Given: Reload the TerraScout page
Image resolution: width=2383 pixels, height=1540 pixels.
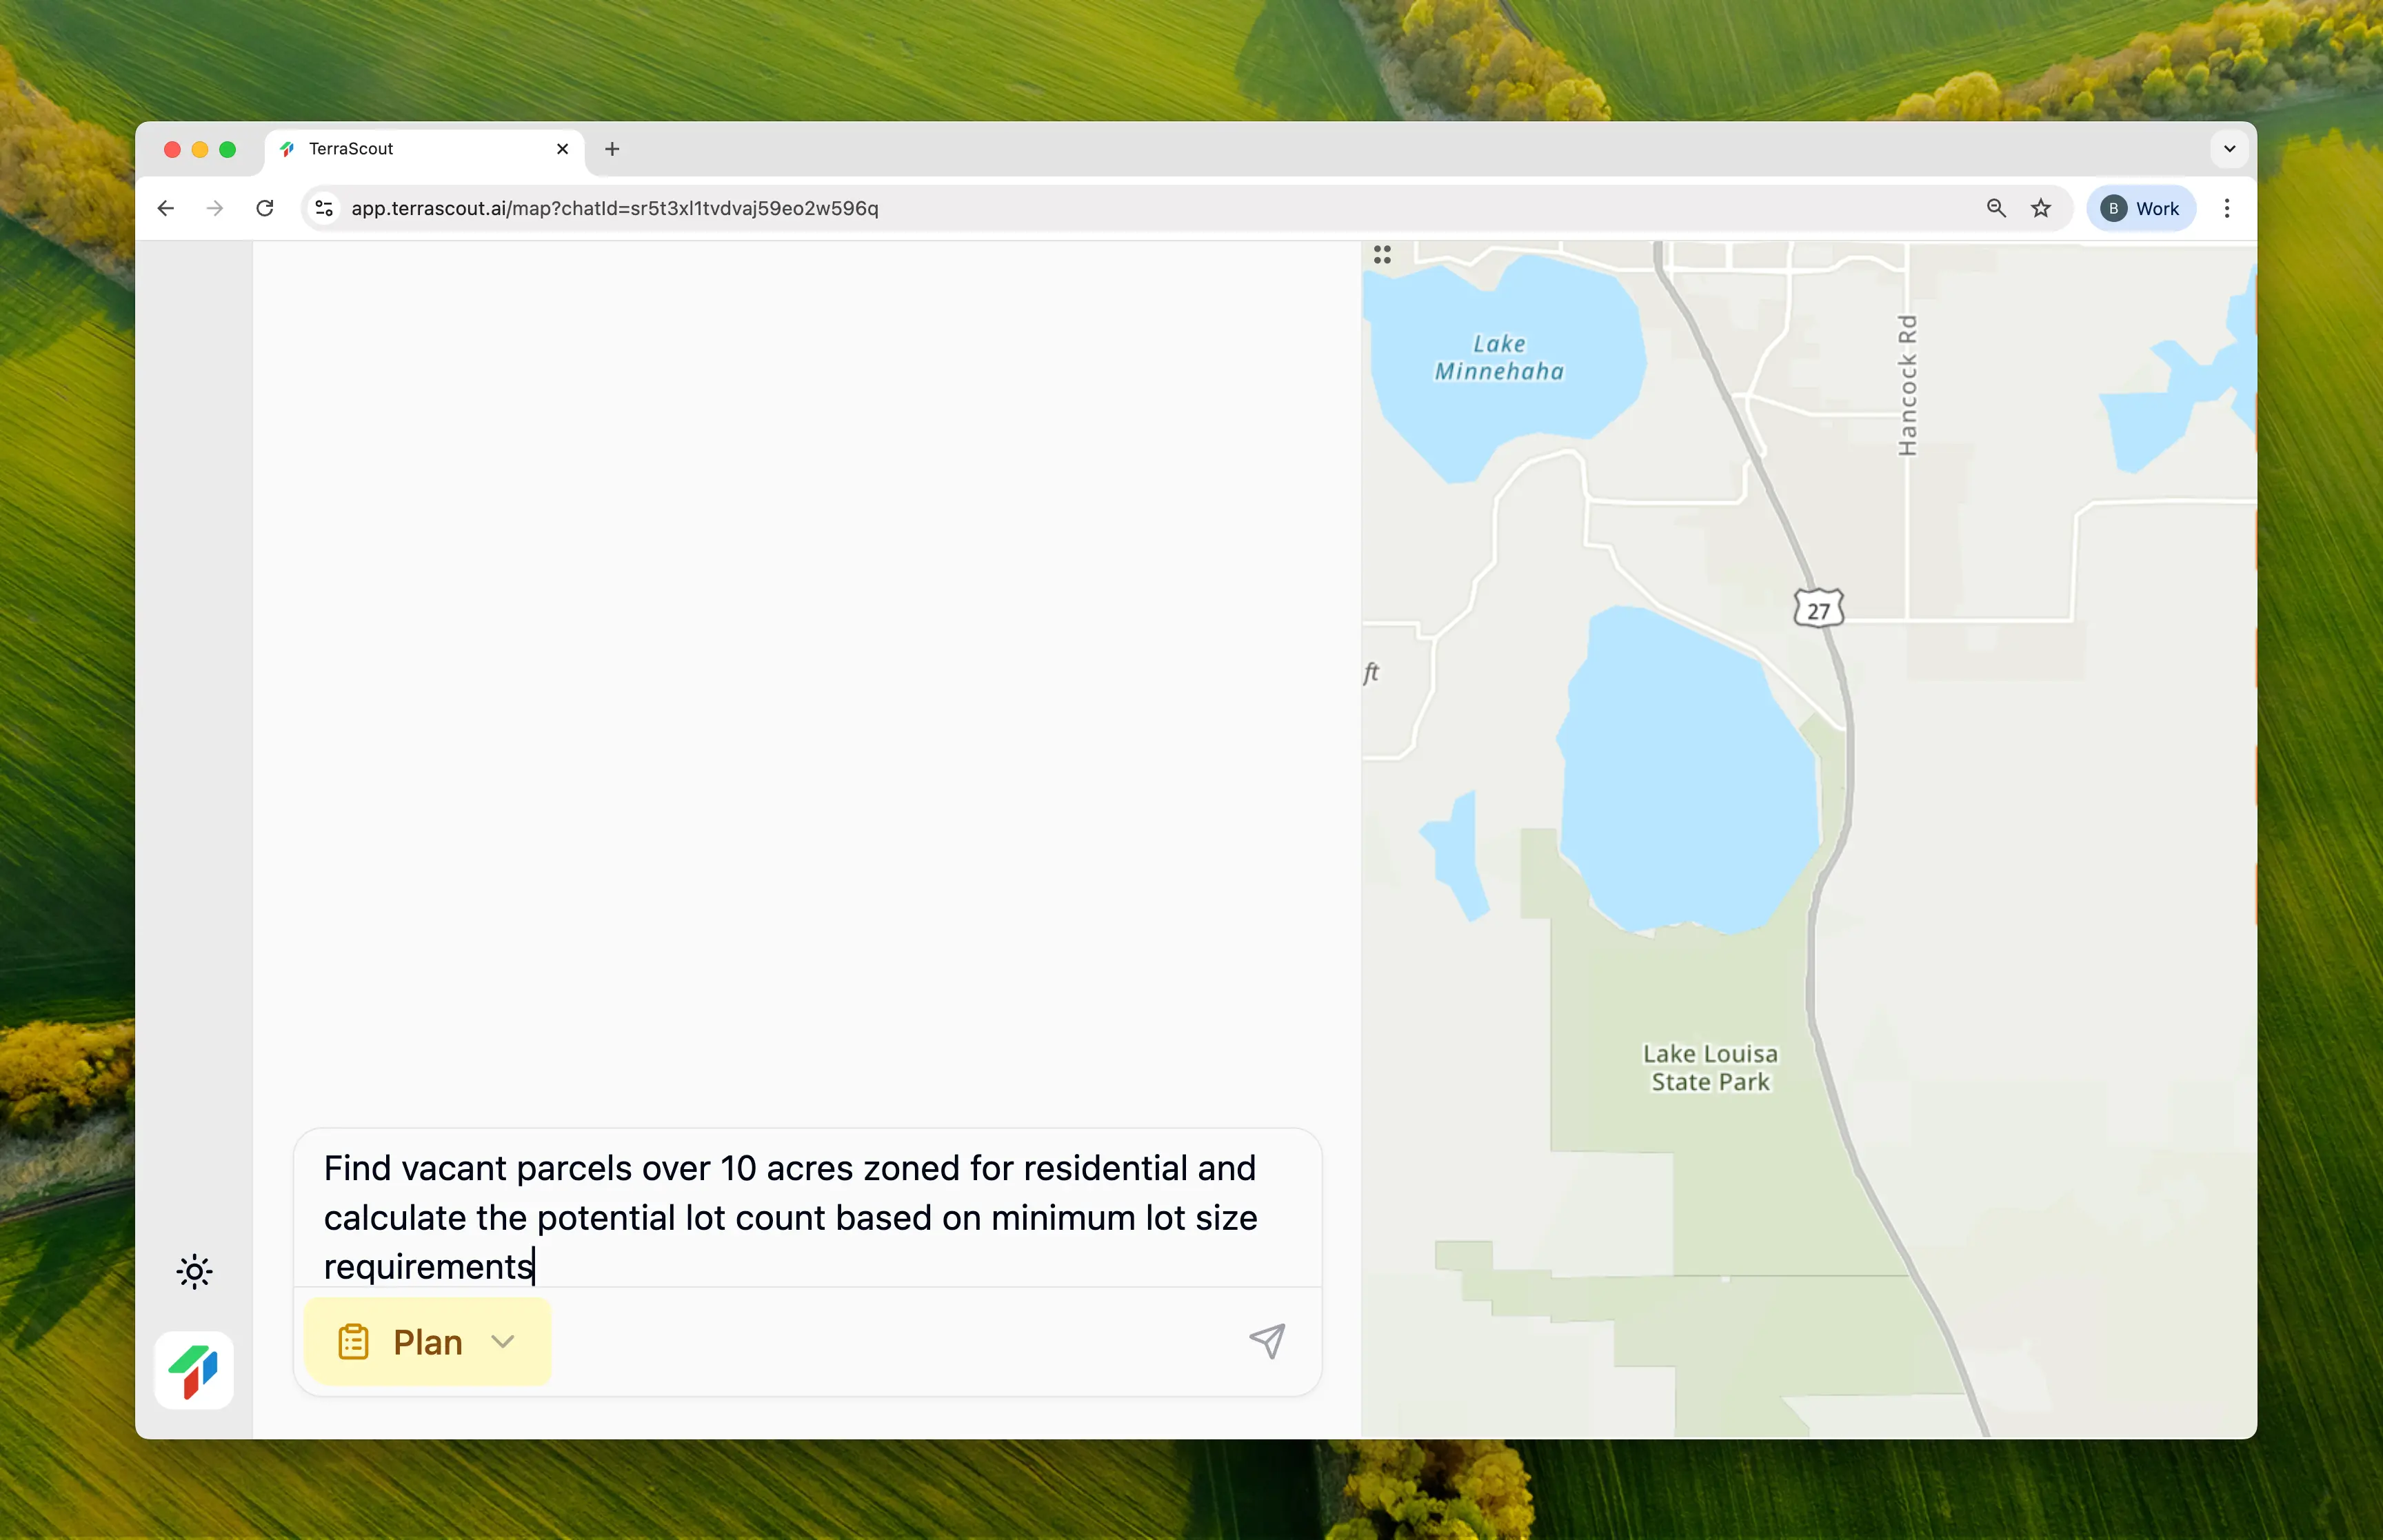Looking at the screenshot, I should 265,208.
